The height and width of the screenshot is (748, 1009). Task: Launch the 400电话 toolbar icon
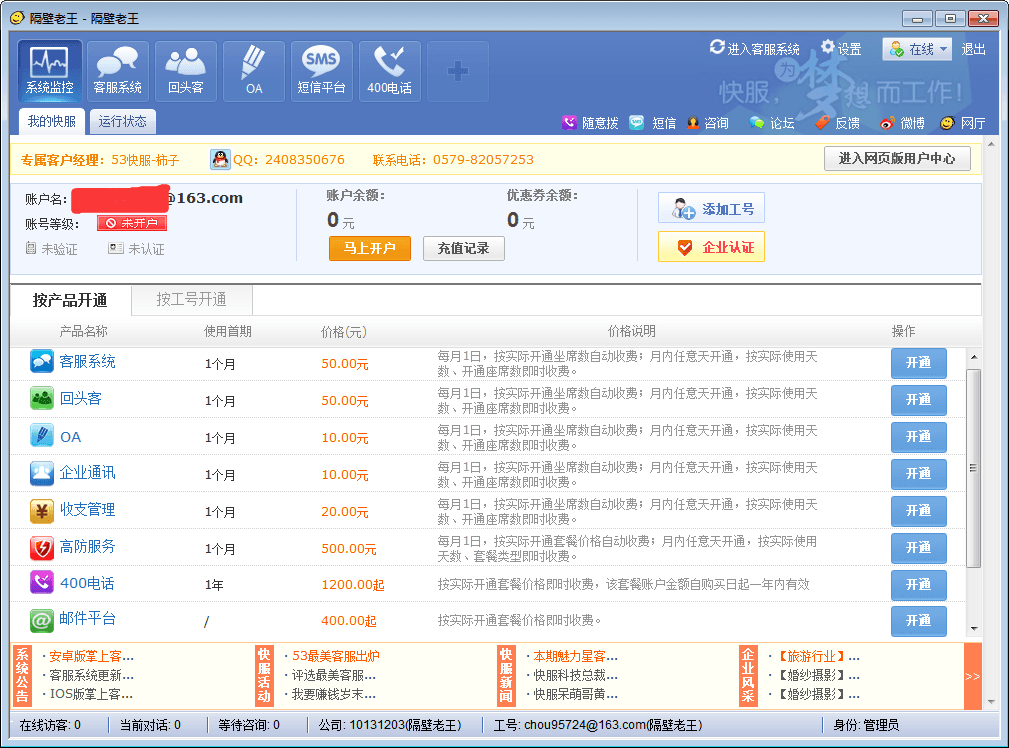[389, 70]
